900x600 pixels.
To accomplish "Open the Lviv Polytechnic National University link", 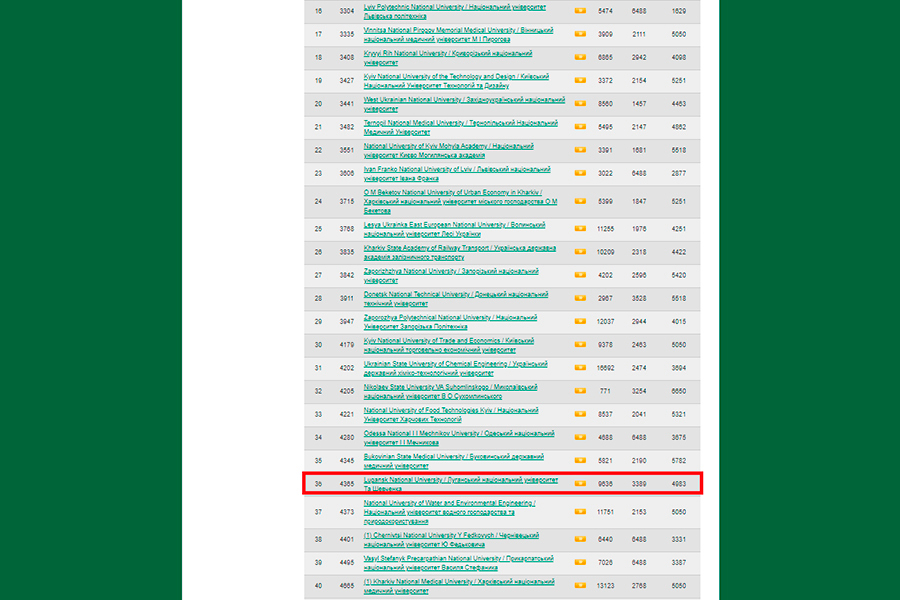I will (455, 11).
